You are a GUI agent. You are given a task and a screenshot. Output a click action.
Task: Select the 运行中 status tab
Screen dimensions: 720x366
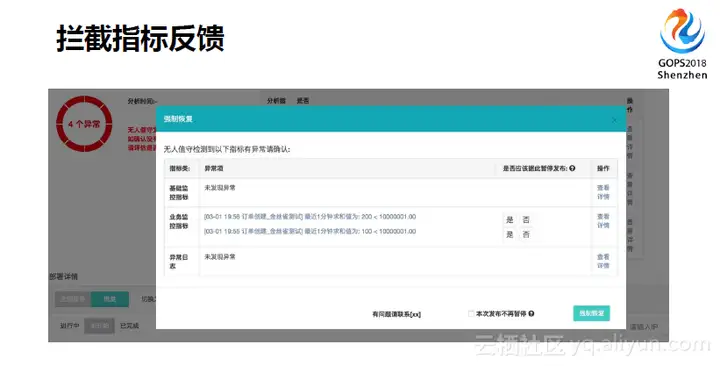click(x=70, y=326)
